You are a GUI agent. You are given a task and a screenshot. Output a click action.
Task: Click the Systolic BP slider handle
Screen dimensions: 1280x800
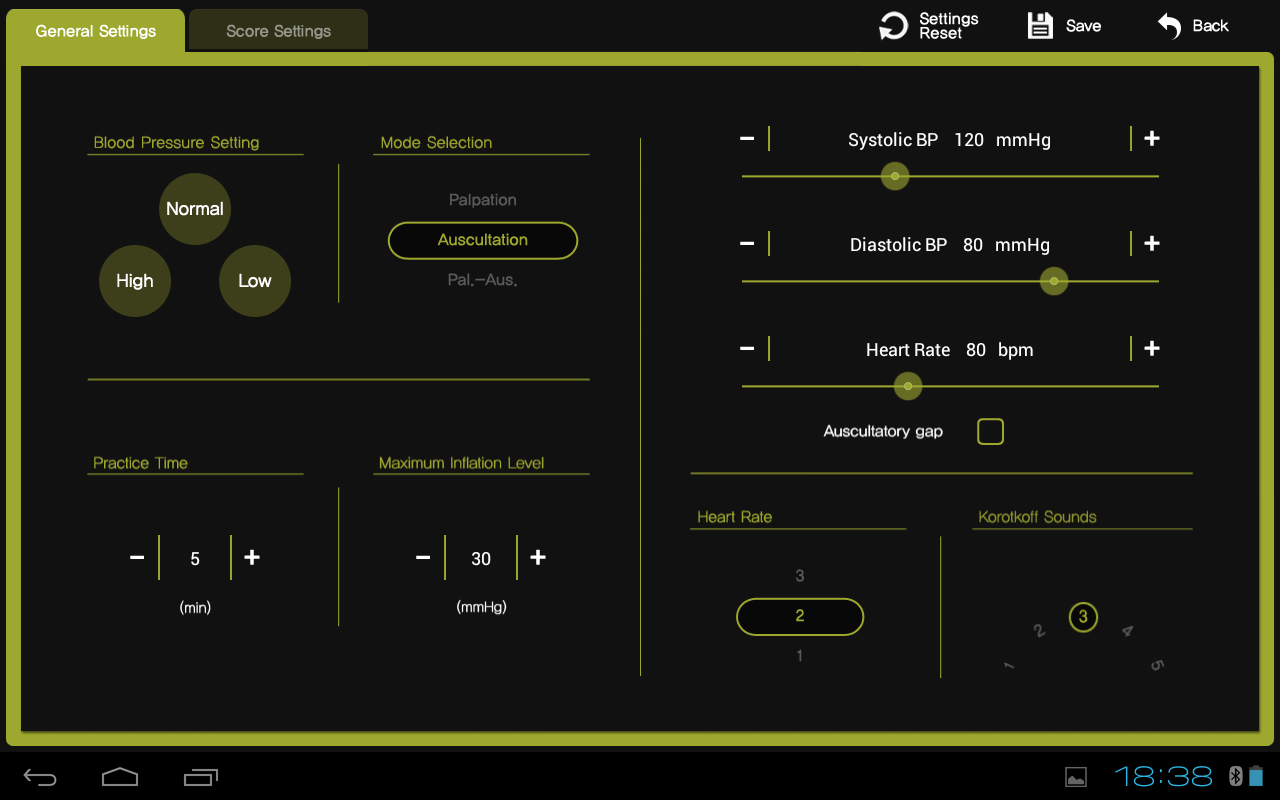pos(895,176)
